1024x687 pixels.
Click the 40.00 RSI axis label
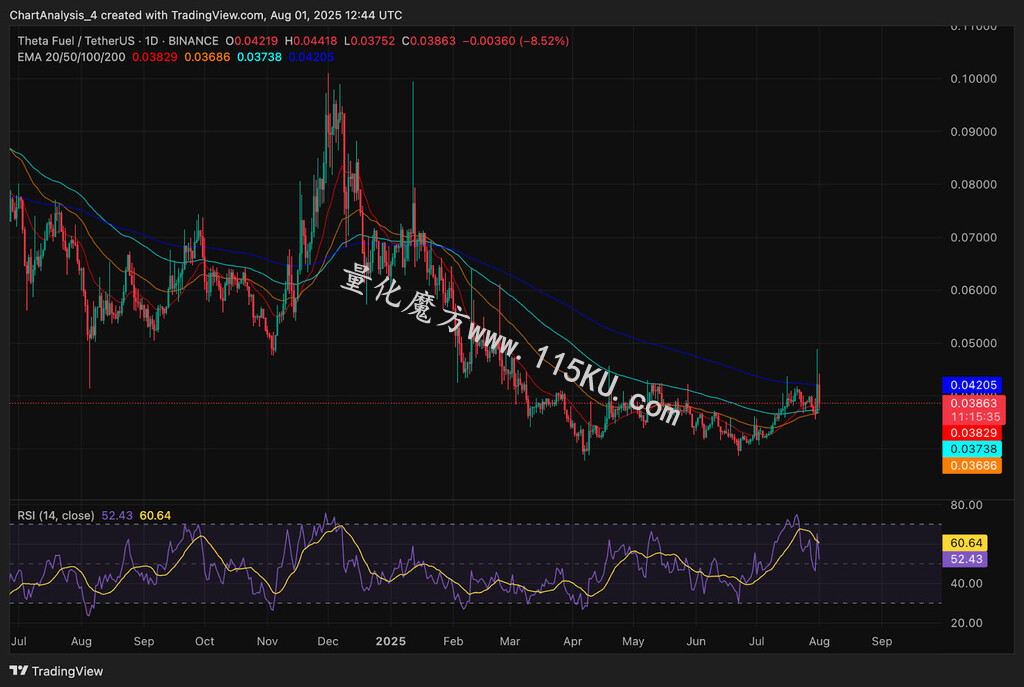point(966,583)
